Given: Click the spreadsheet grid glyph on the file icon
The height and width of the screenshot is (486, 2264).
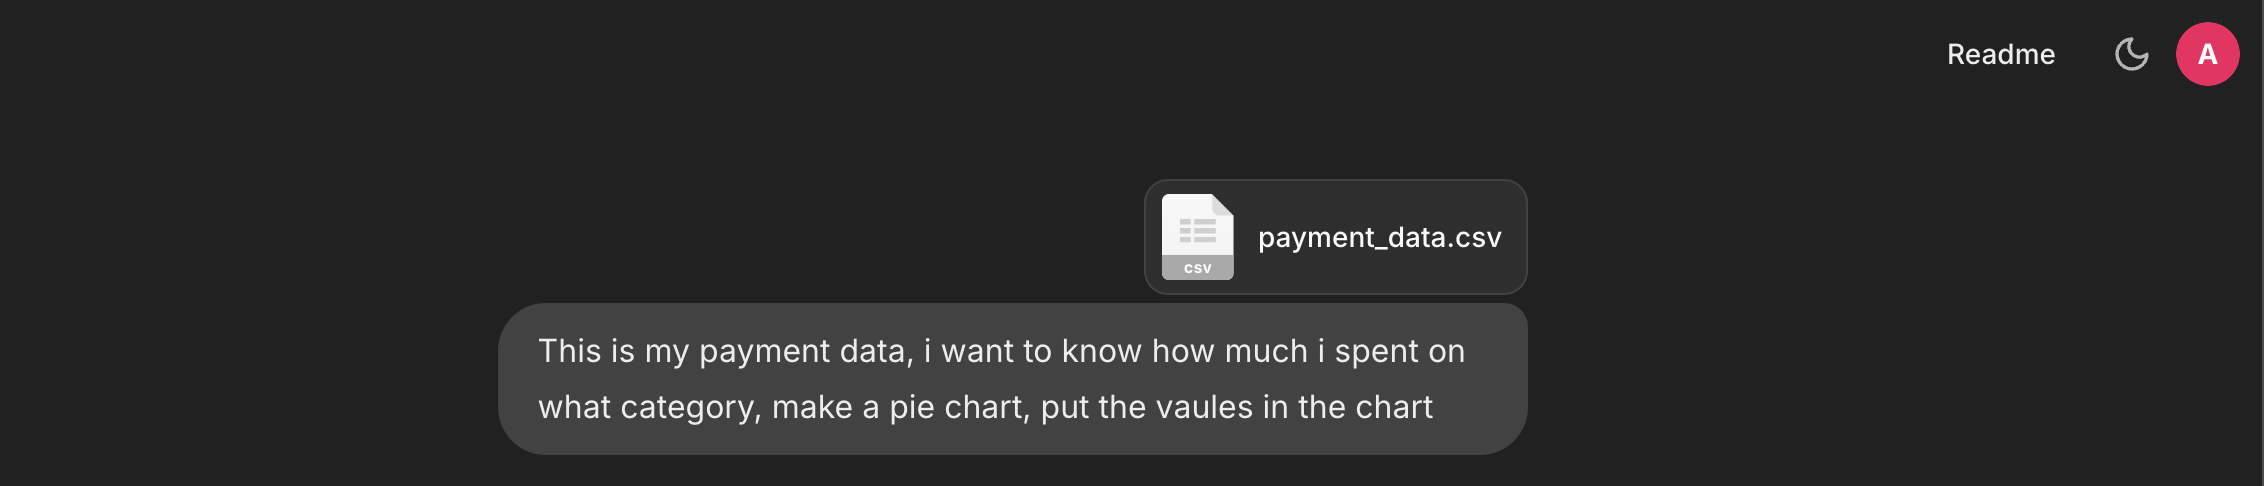Looking at the screenshot, I should pyautogui.click(x=1197, y=231).
